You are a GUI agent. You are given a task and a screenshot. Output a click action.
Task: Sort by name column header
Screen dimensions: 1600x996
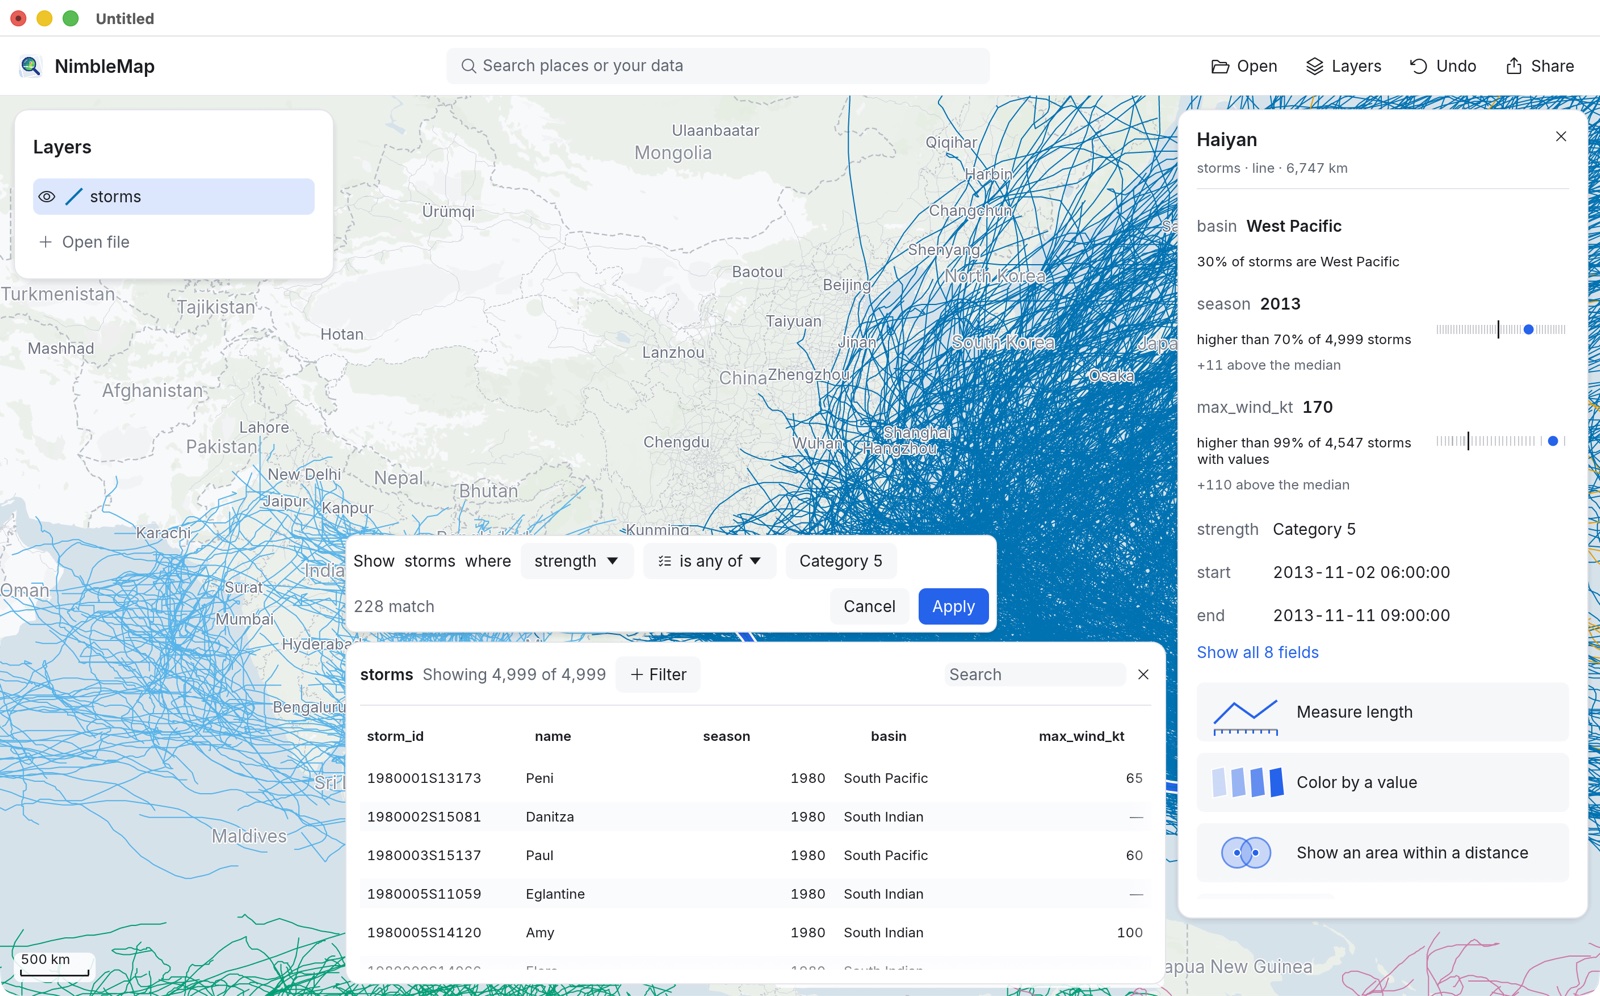553,736
